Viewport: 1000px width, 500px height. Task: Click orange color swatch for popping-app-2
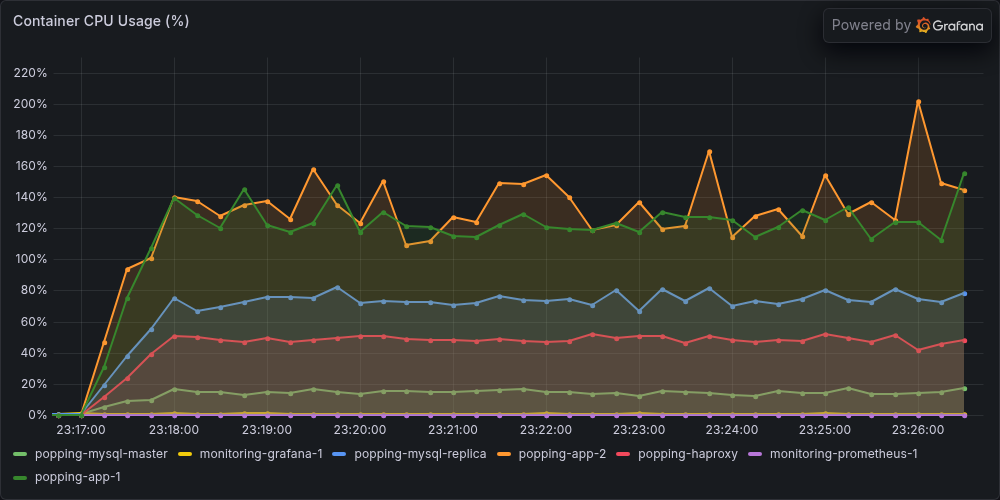(x=504, y=455)
